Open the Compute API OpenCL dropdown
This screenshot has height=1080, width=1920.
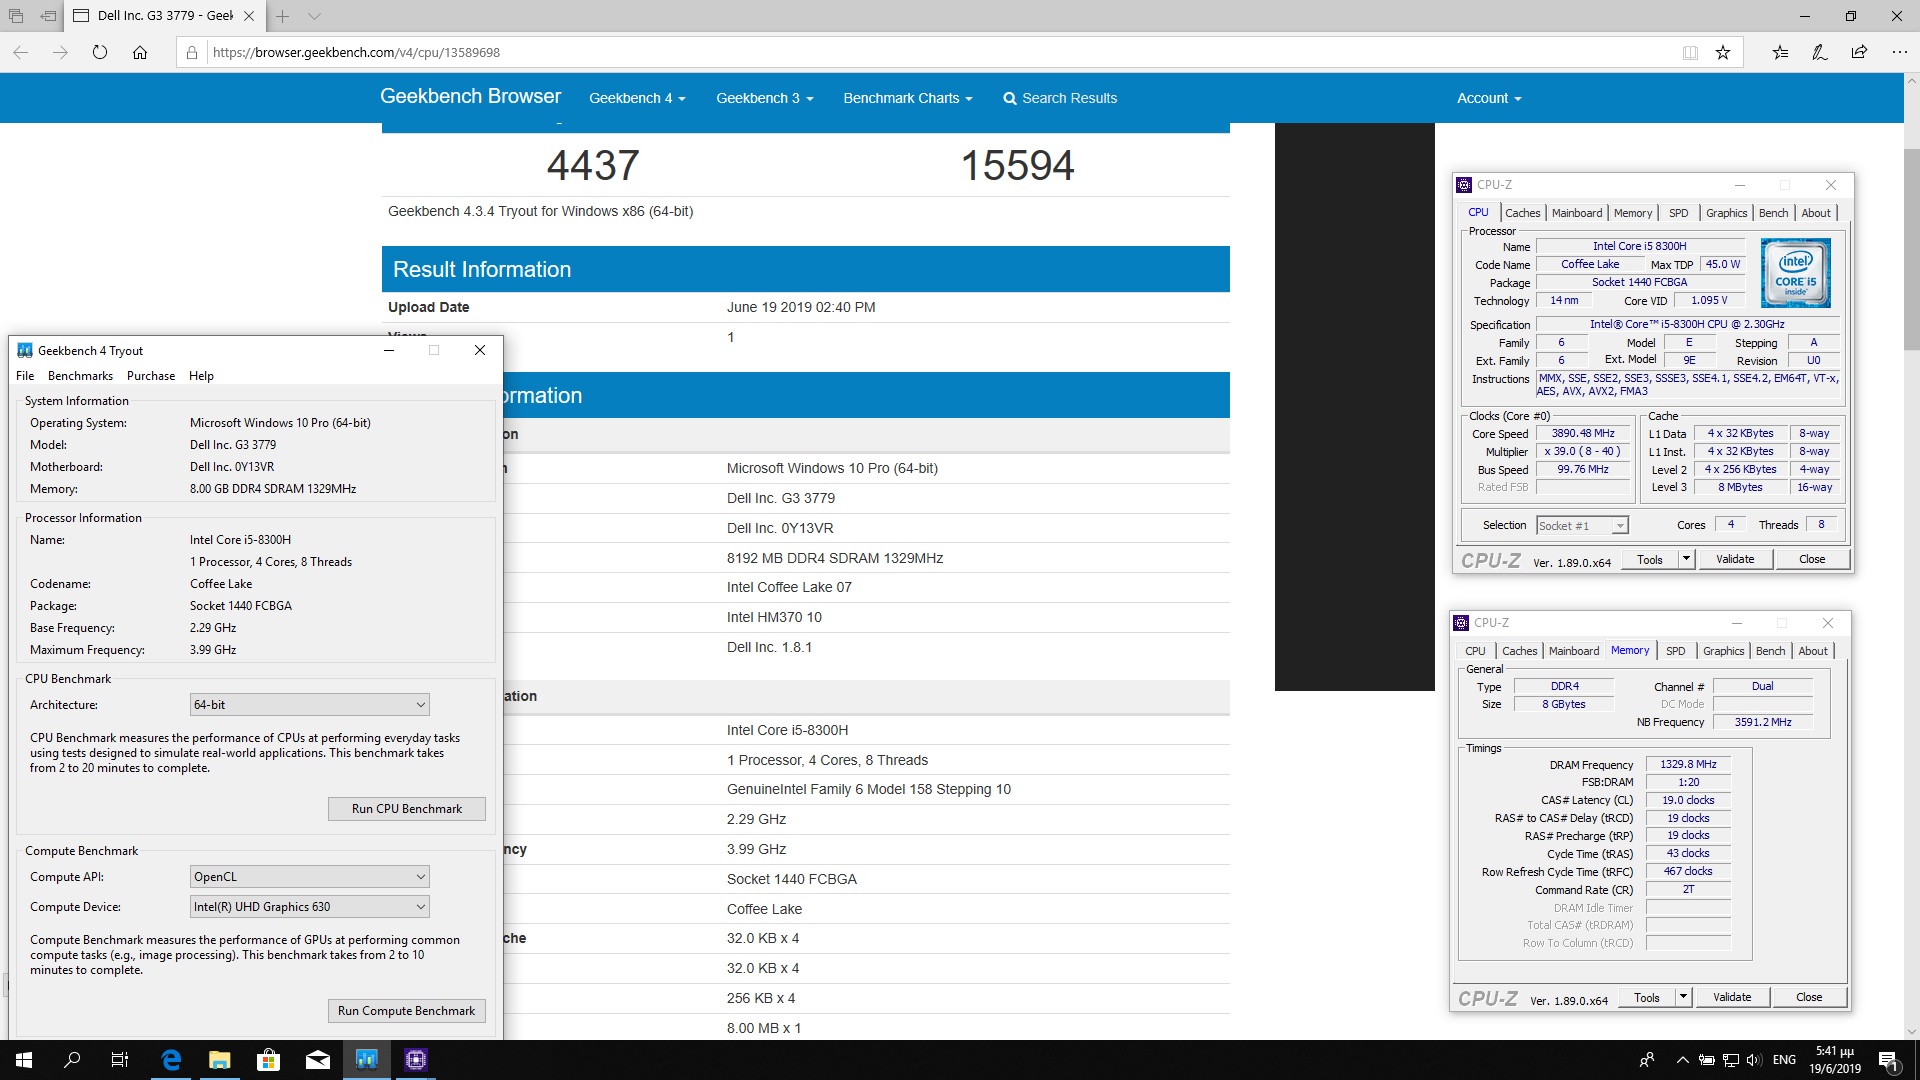coord(310,877)
